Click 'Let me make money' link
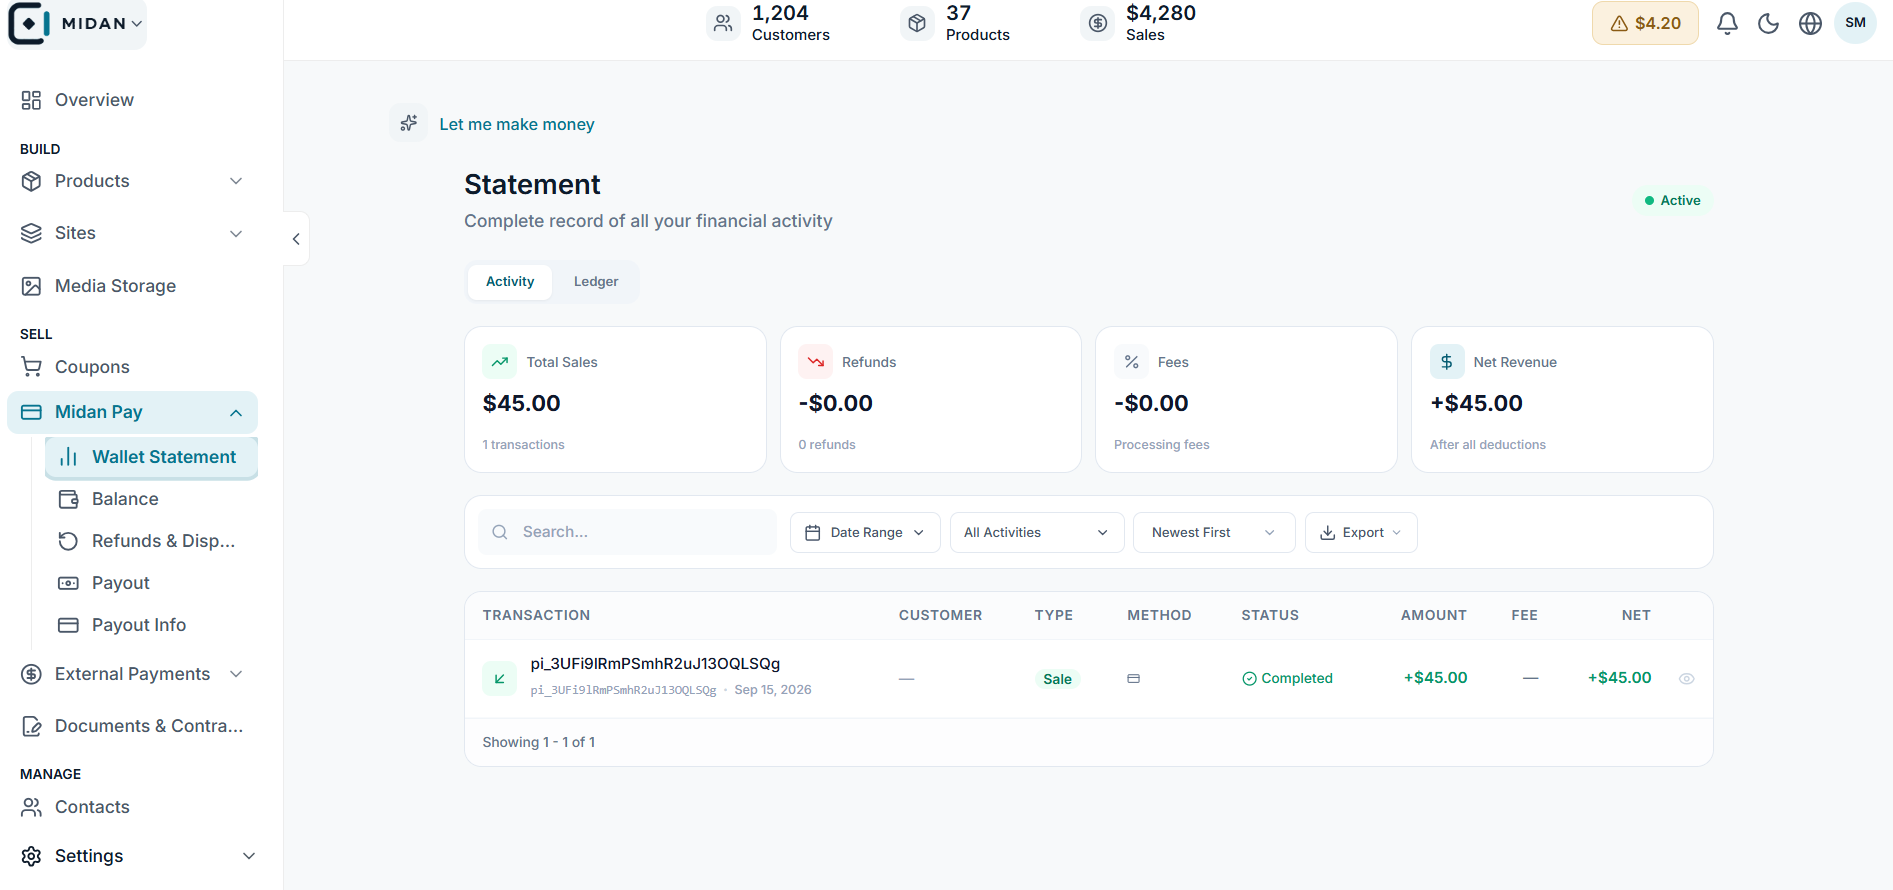Image resolution: width=1893 pixels, height=890 pixels. (x=517, y=124)
